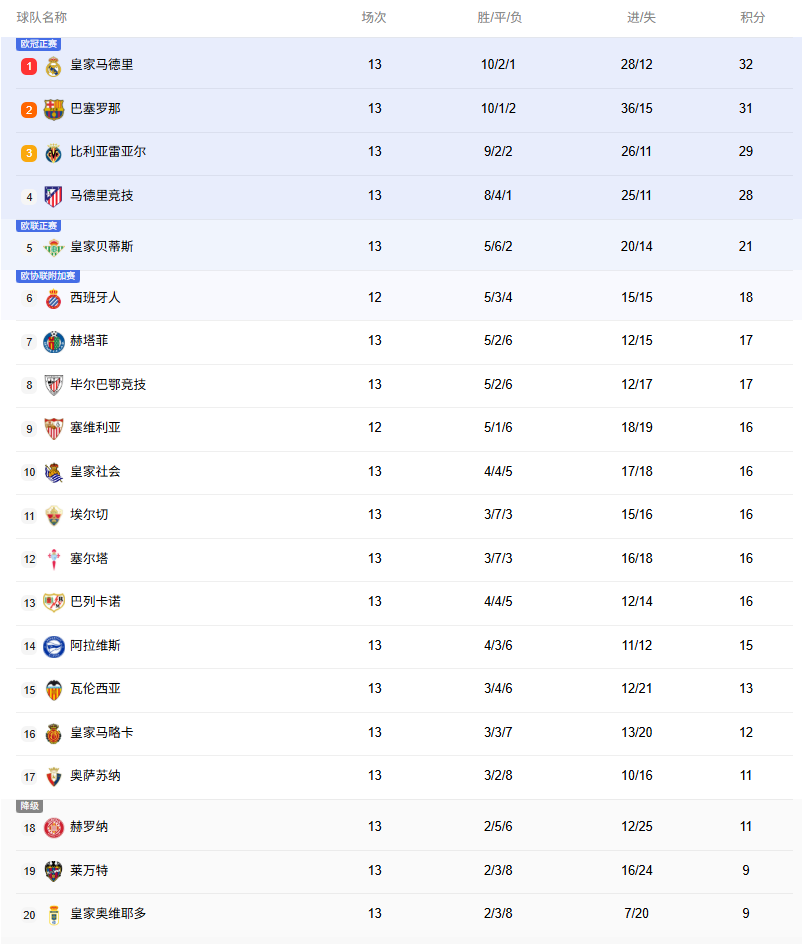Click the Athletic Bilbao crest icon
The image size is (802, 945).
tap(54, 385)
